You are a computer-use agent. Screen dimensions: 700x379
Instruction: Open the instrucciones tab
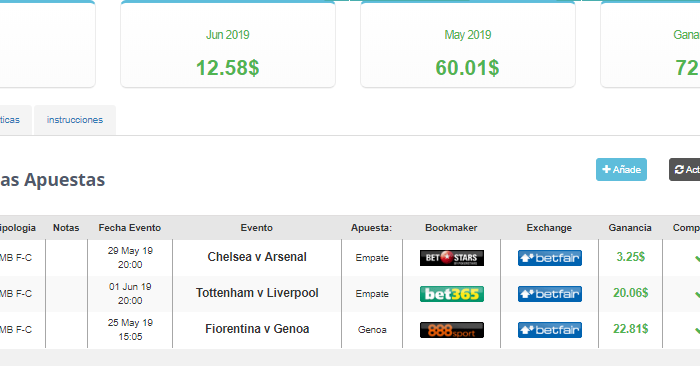pyautogui.click(x=75, y=120)
